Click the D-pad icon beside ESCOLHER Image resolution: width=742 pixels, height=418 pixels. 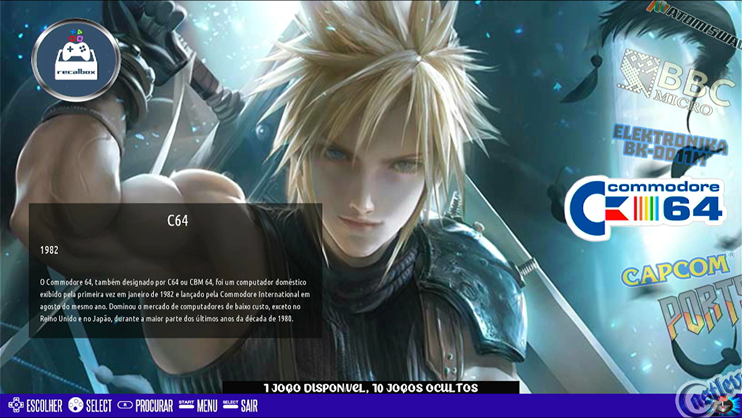tap(16, 406)
